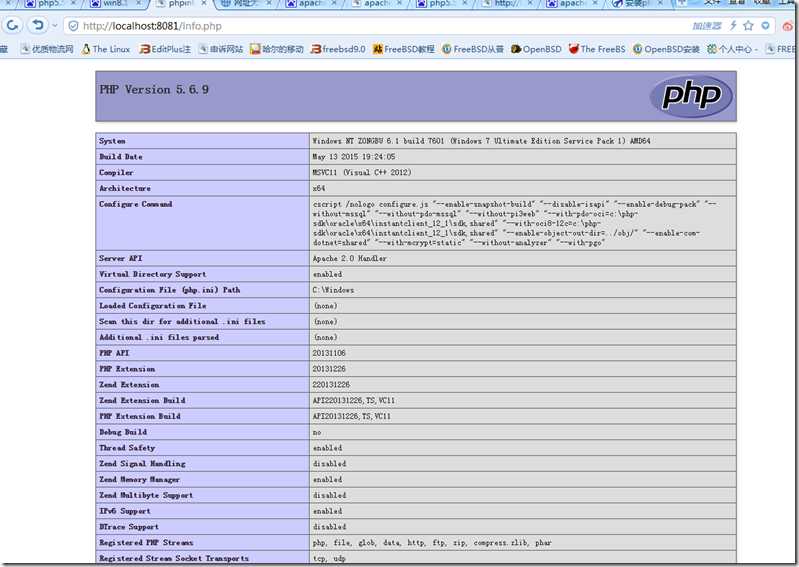Viewport: 799px width, 567px height.
Task: Click the Thread Safety label
Action: coord(127,448)
